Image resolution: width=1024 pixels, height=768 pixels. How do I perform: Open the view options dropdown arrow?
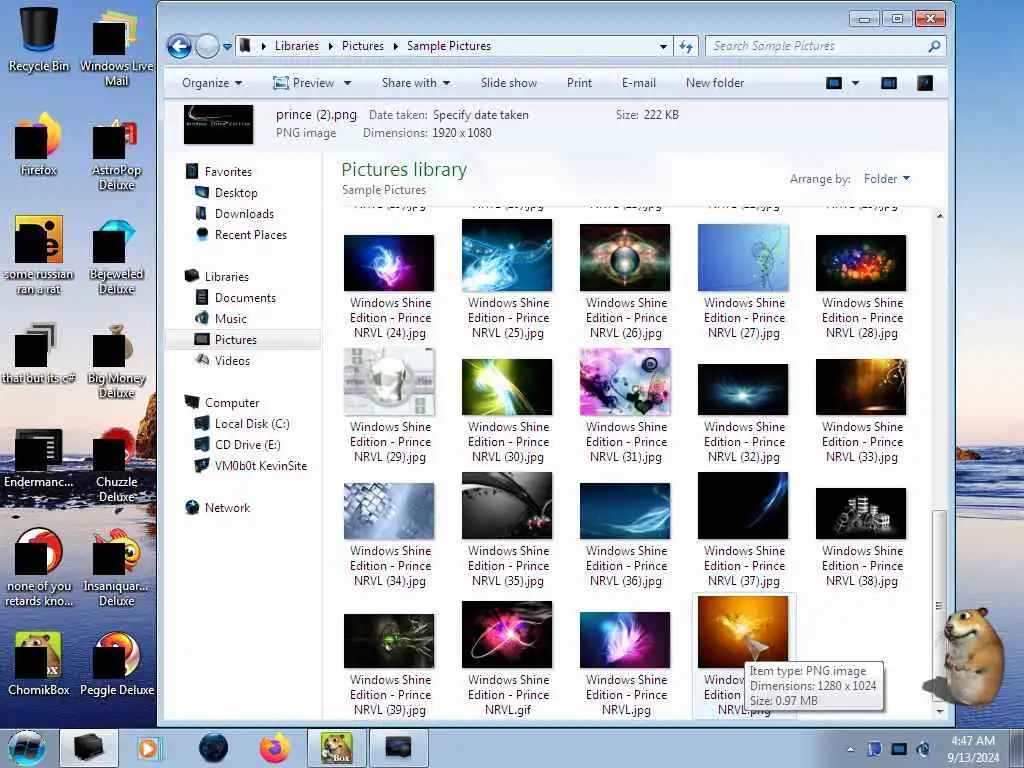855,83
